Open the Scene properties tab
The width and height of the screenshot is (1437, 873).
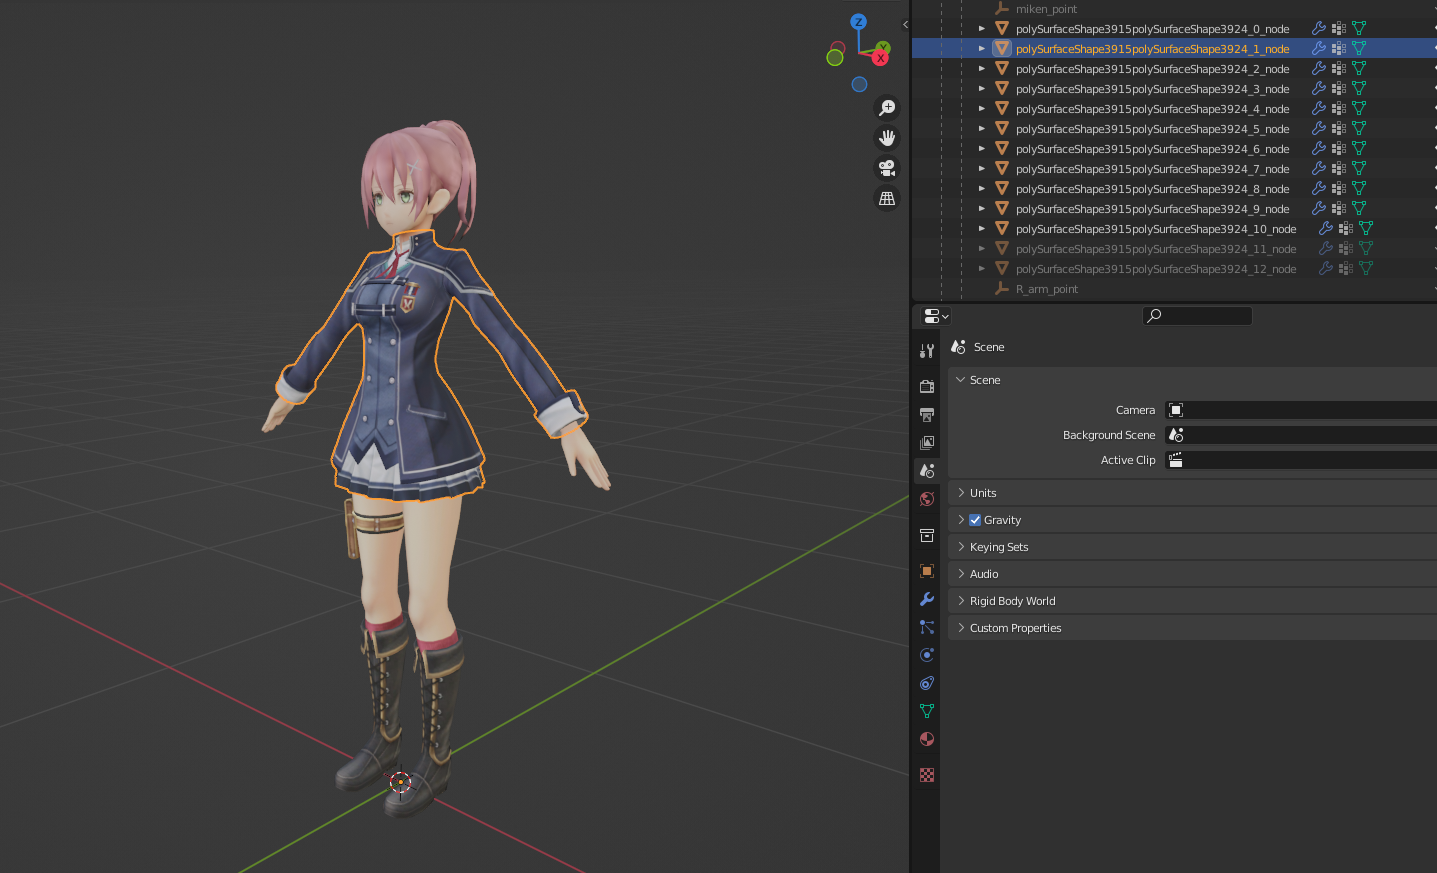pyautogui.click(x=927, y=470)
